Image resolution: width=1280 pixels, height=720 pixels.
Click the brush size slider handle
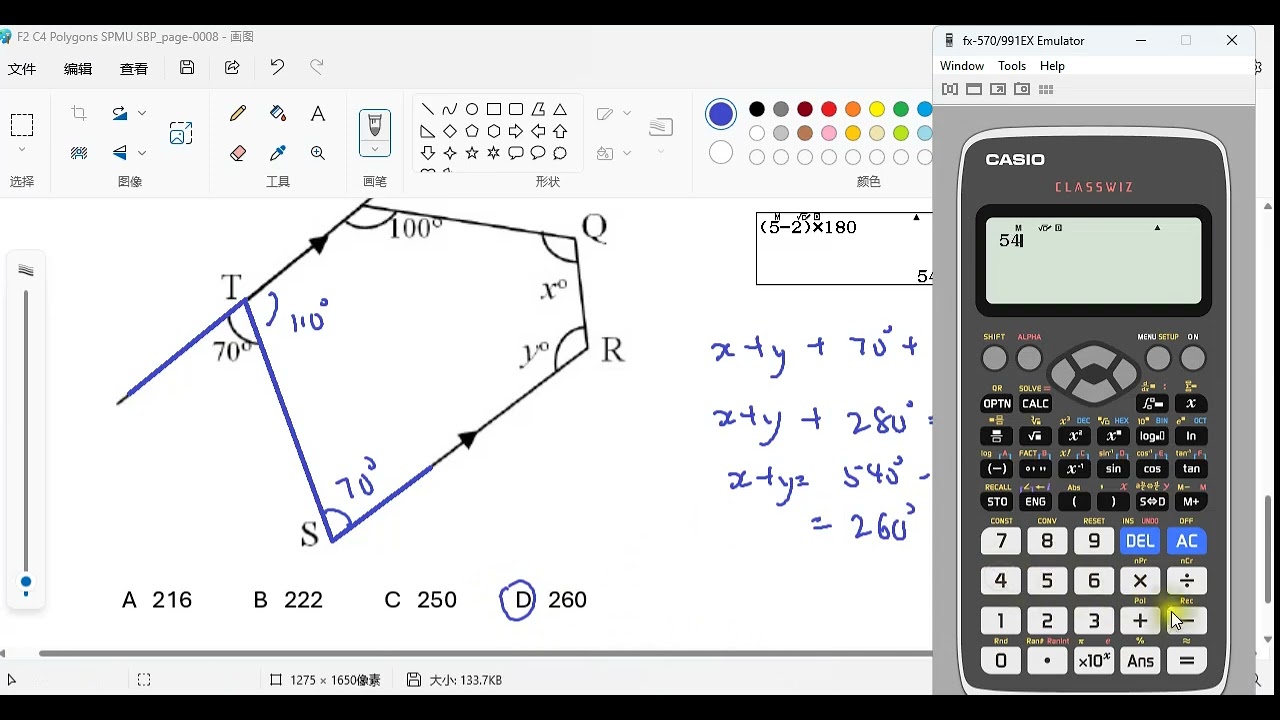click(x=26, y=582)
